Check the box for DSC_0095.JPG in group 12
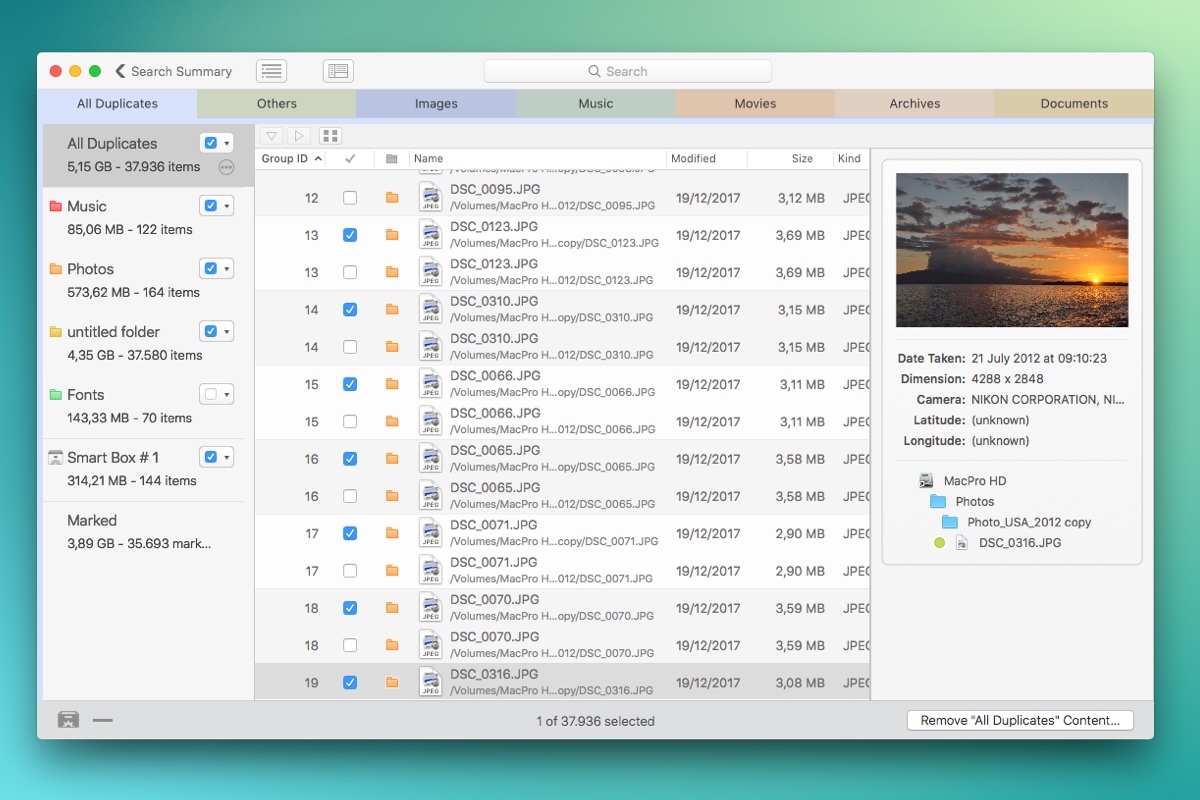This screenshot has height=800, width=1200. pos(350,198)
